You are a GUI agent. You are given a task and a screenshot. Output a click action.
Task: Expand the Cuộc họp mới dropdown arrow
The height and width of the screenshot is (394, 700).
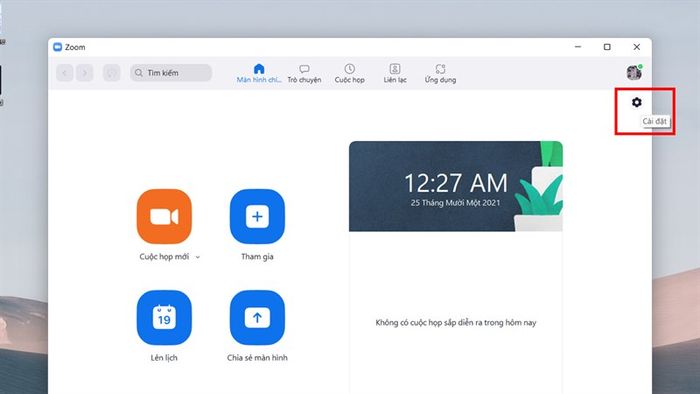(x=198, y=257)
